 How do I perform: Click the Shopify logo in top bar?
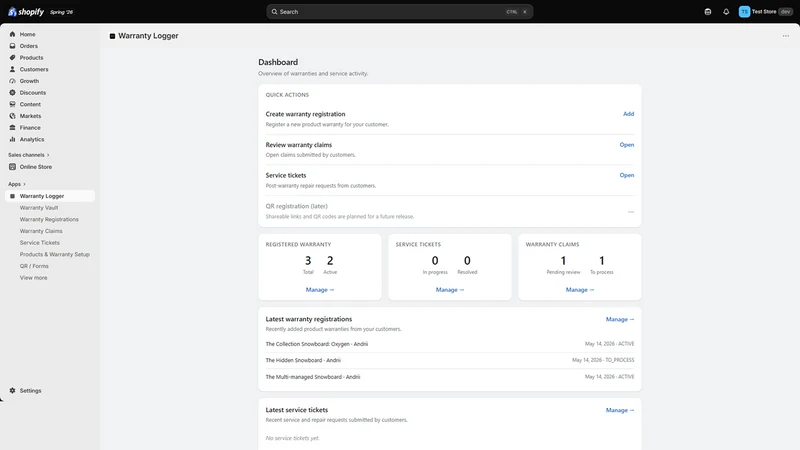26,12
